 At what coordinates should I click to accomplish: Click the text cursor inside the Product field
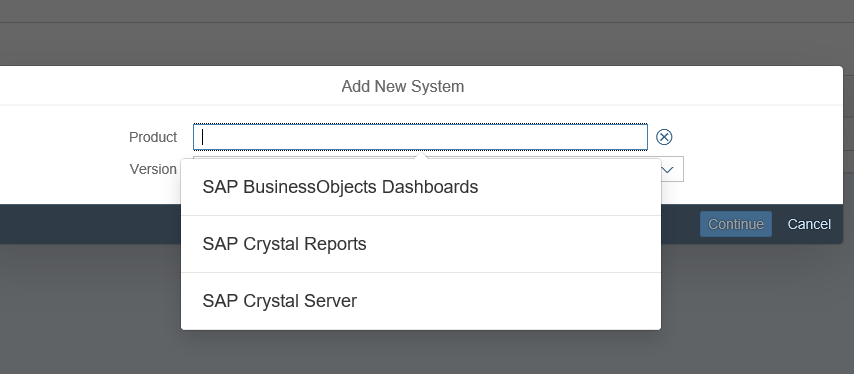point(203,137)
